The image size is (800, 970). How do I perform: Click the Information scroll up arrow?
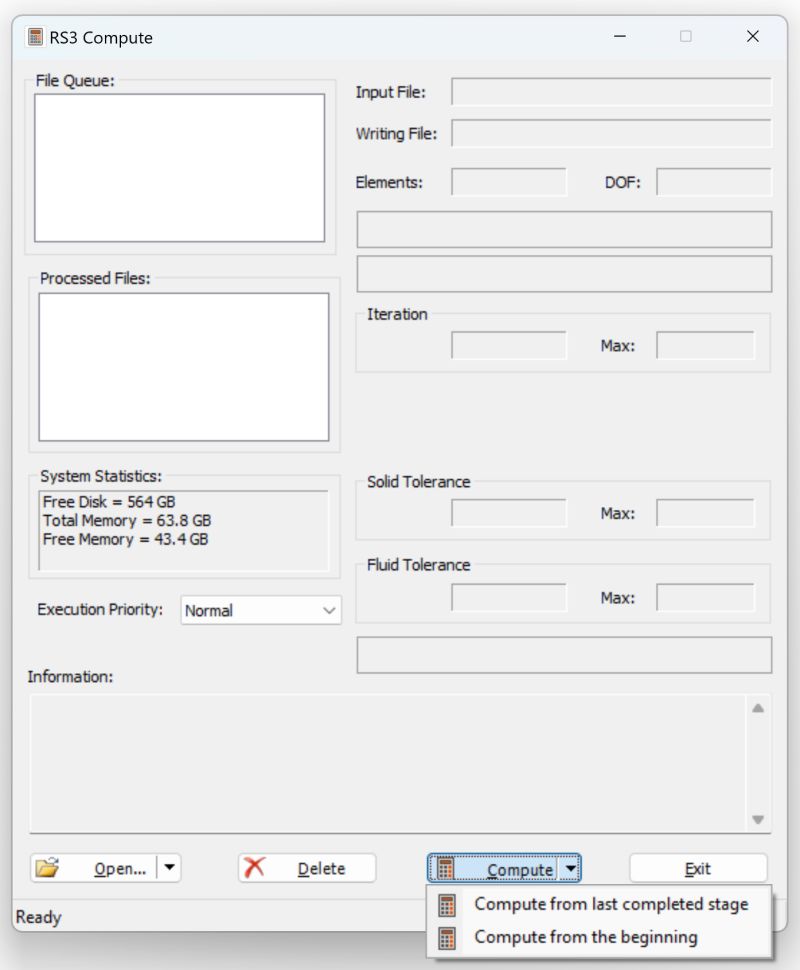[758, 708]
